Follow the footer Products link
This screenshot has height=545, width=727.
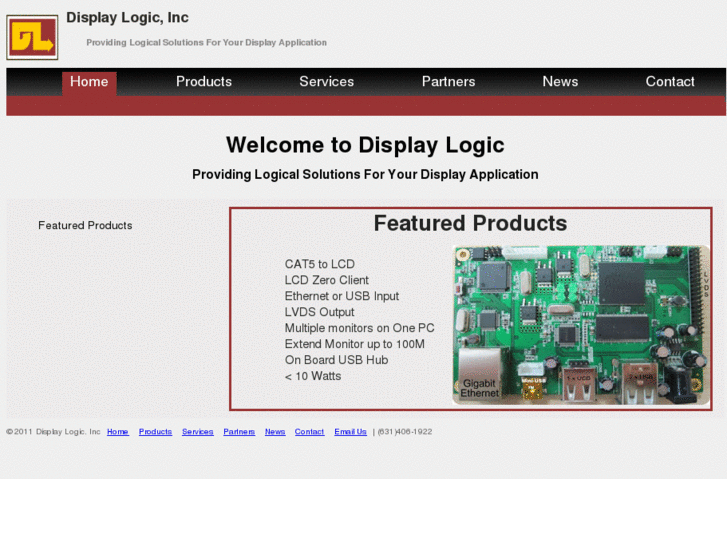click(x=155, y=431)
